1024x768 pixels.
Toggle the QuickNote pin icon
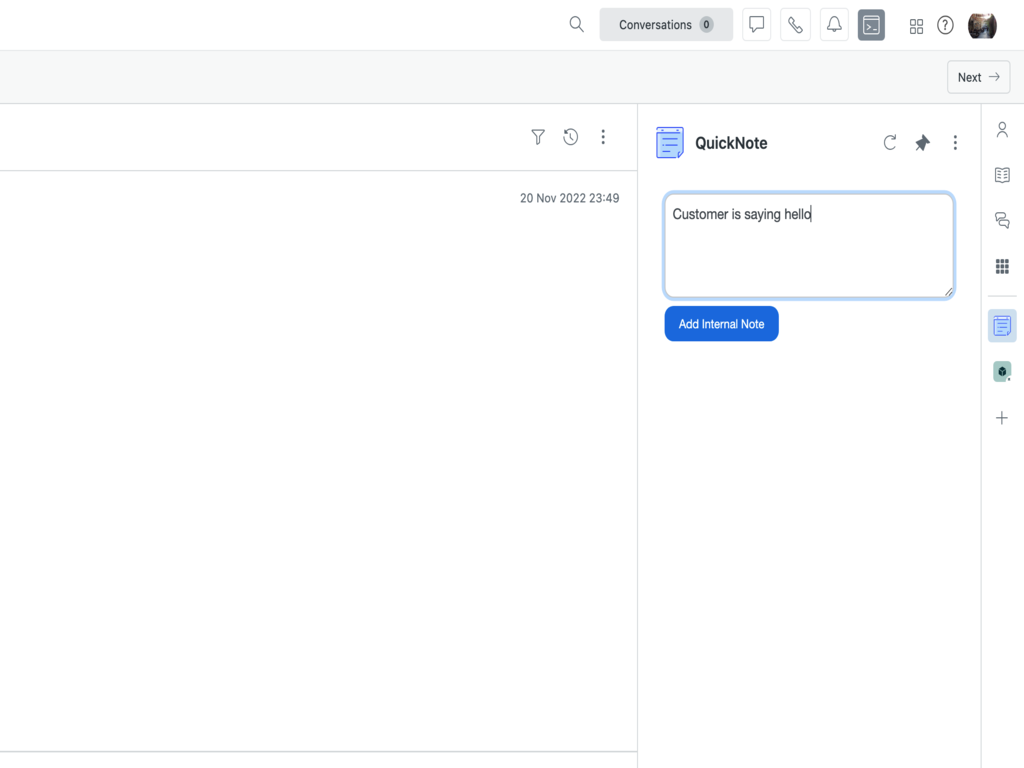(922, 143)
